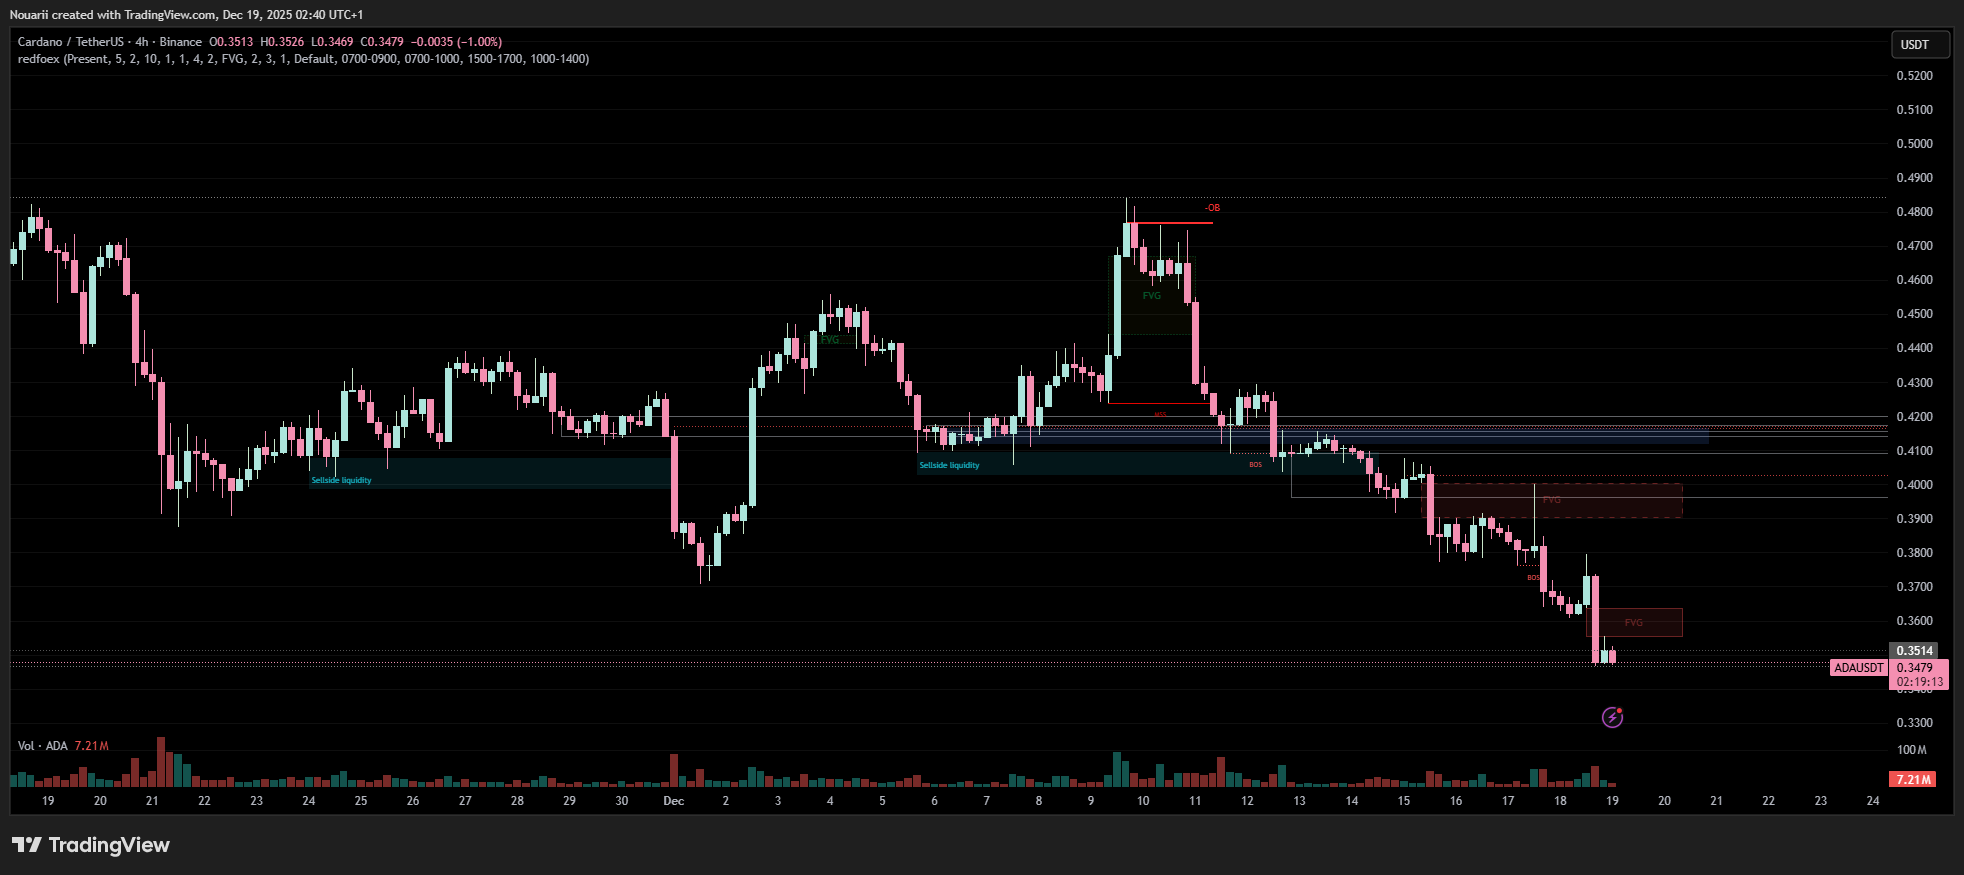Image resolution: width=1964 pixels, height=875 pixels.
Task: Click the Dec label on time axis
Action: pyautogui.click(x=674, y=801)
